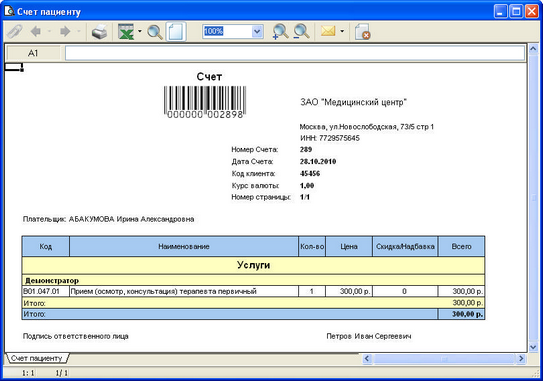Screen dimensions: 543x381
Task: Select the ЗАО "Медицинский центр" text
Action: [353, 103]
